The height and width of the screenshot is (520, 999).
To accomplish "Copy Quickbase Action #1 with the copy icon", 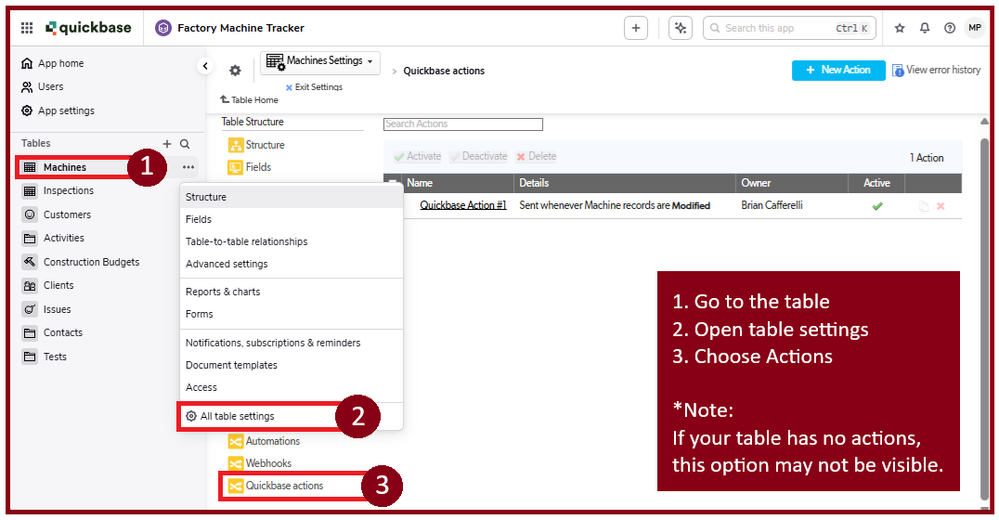I will click(x=923, y=206).
